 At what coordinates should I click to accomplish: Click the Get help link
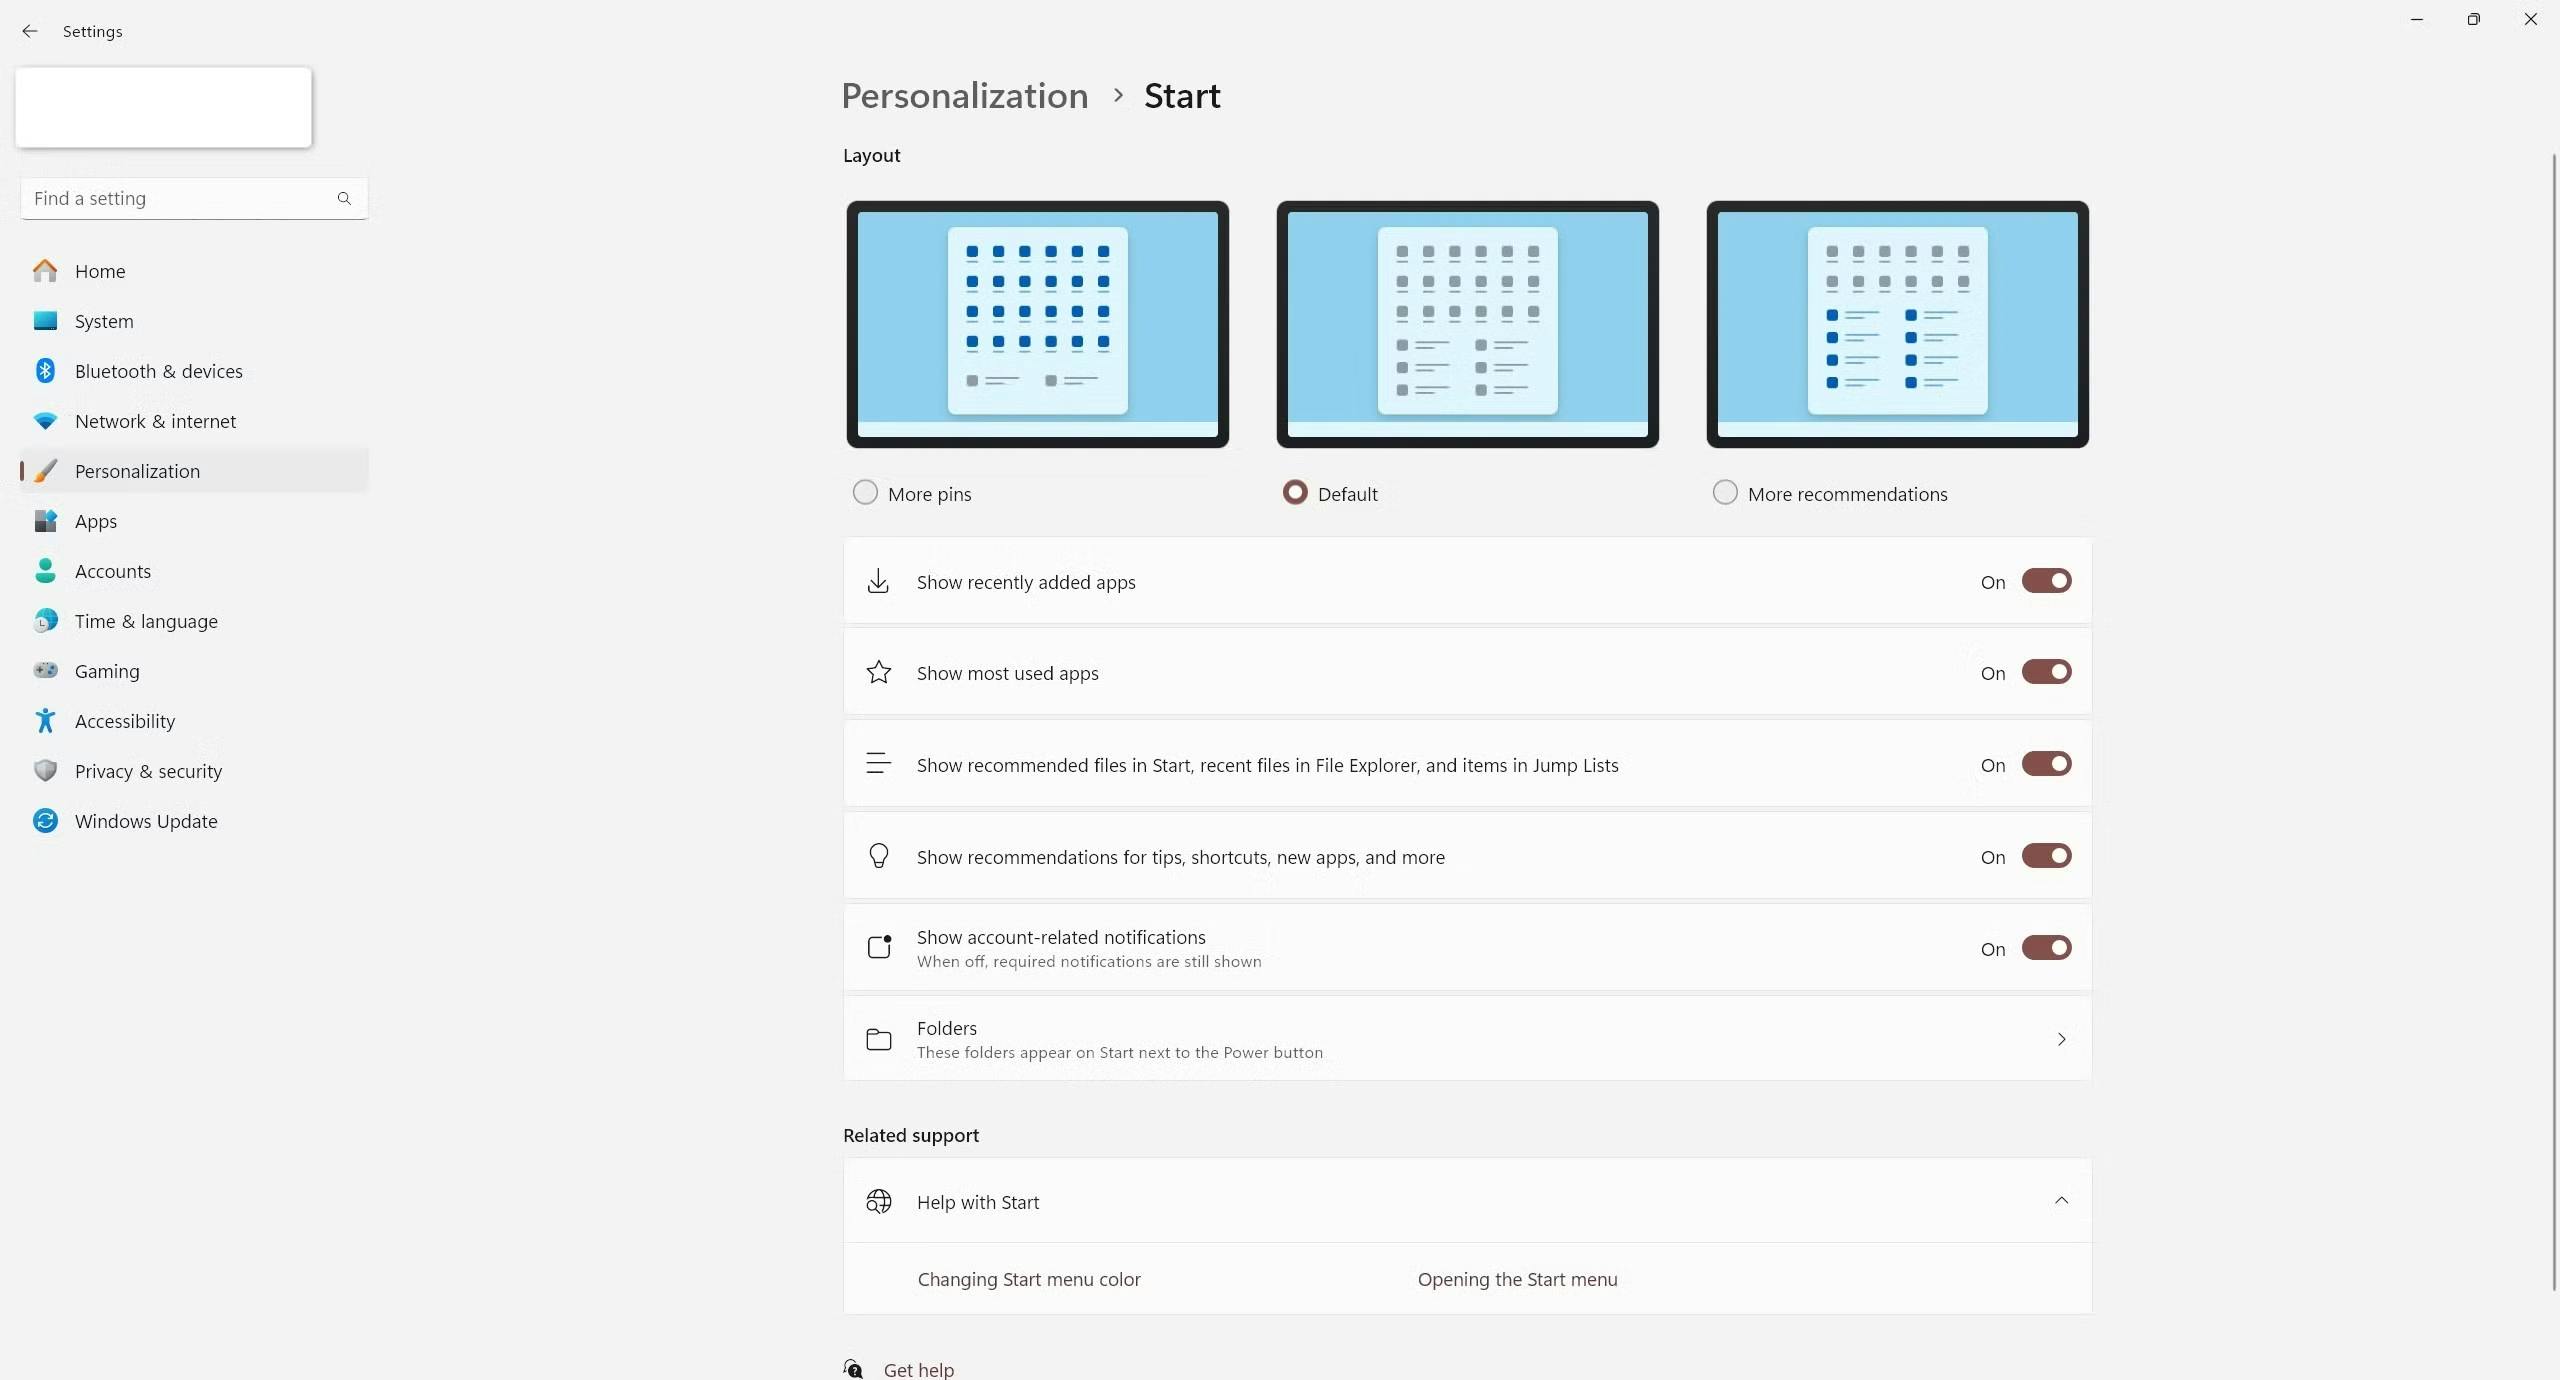click(x=918, y=1369)
